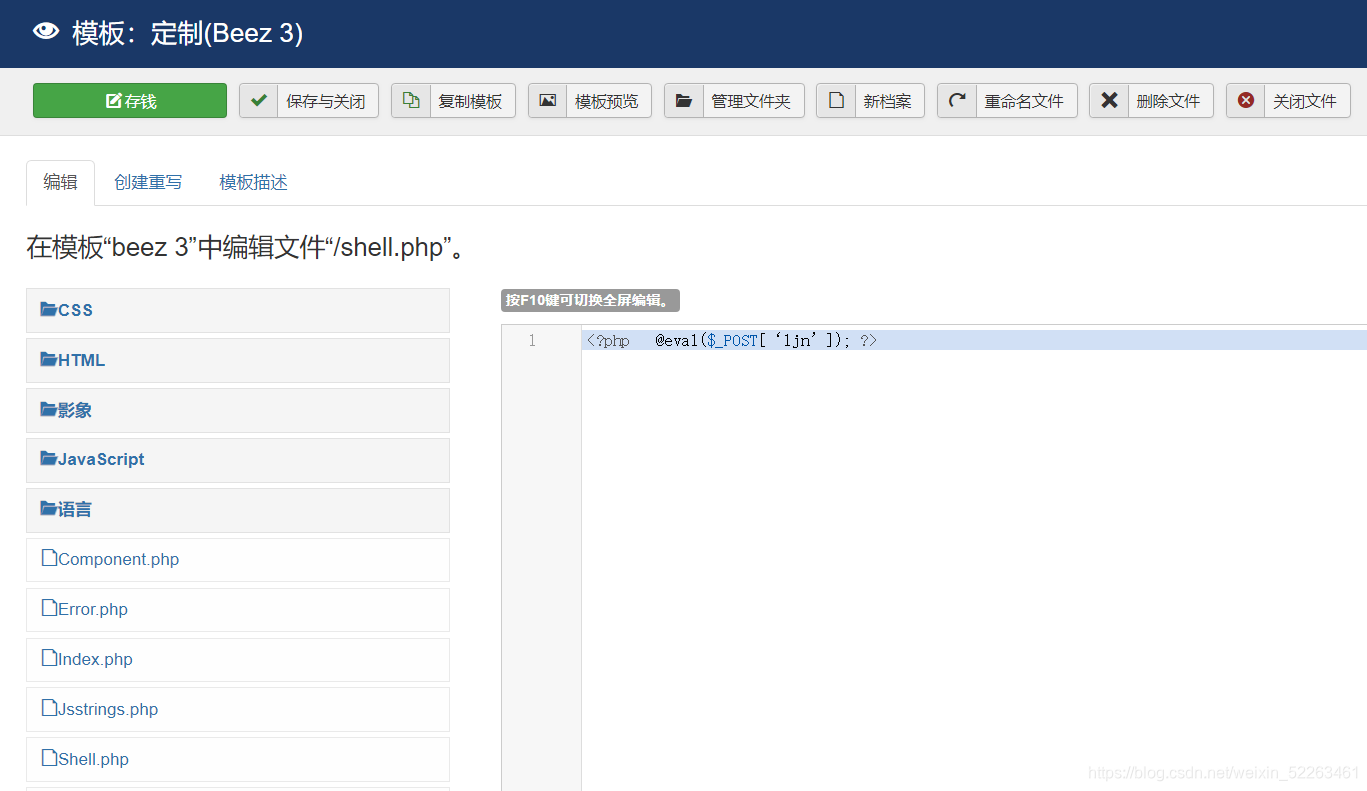Click the arrow icon of 重命名文件
Viewport: 1367px width, 791px height.
(957, 100)
